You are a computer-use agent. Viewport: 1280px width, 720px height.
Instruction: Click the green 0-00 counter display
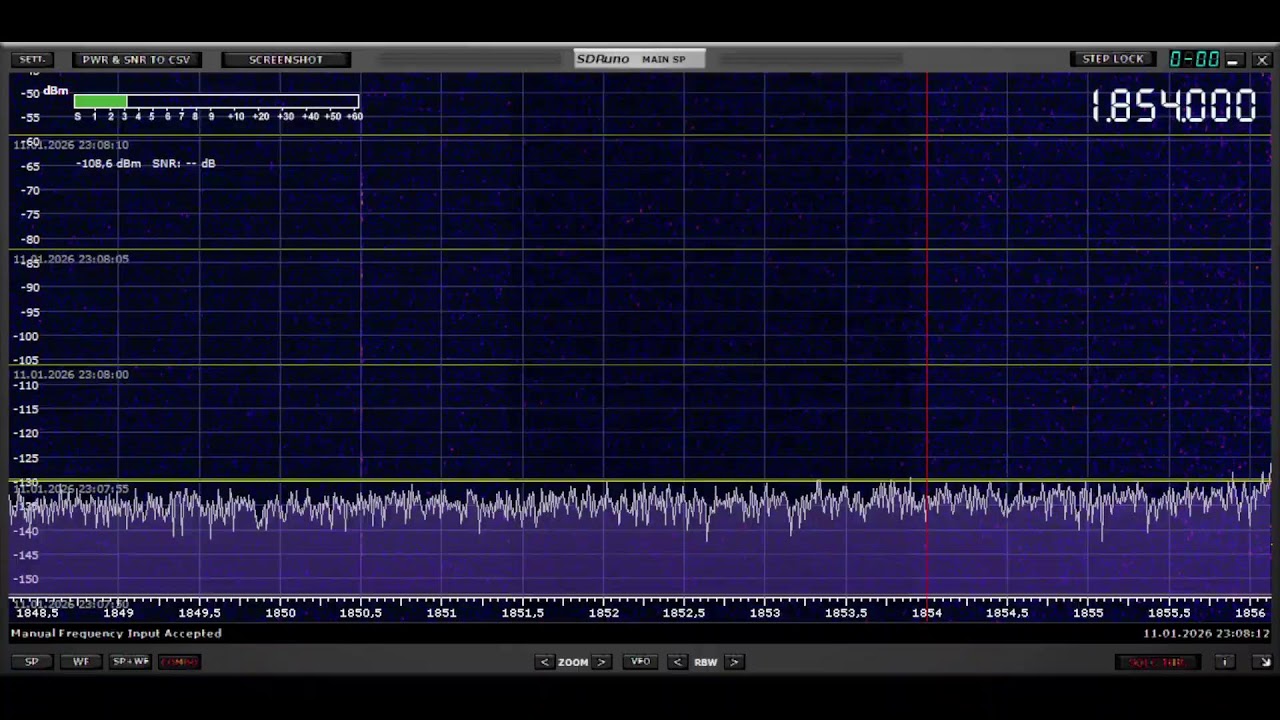point(1194,60)
